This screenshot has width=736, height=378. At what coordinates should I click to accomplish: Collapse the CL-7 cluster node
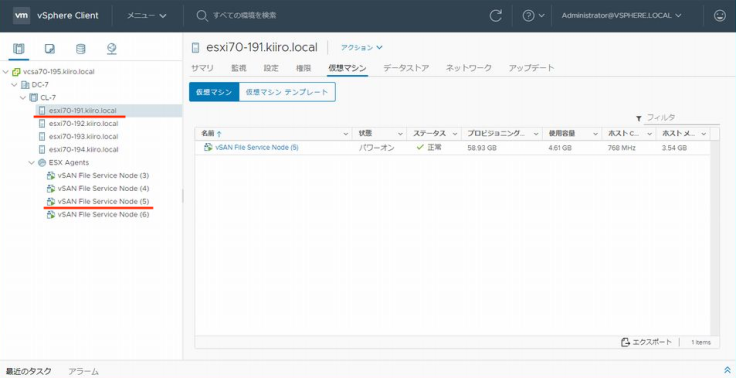point(23,98)
